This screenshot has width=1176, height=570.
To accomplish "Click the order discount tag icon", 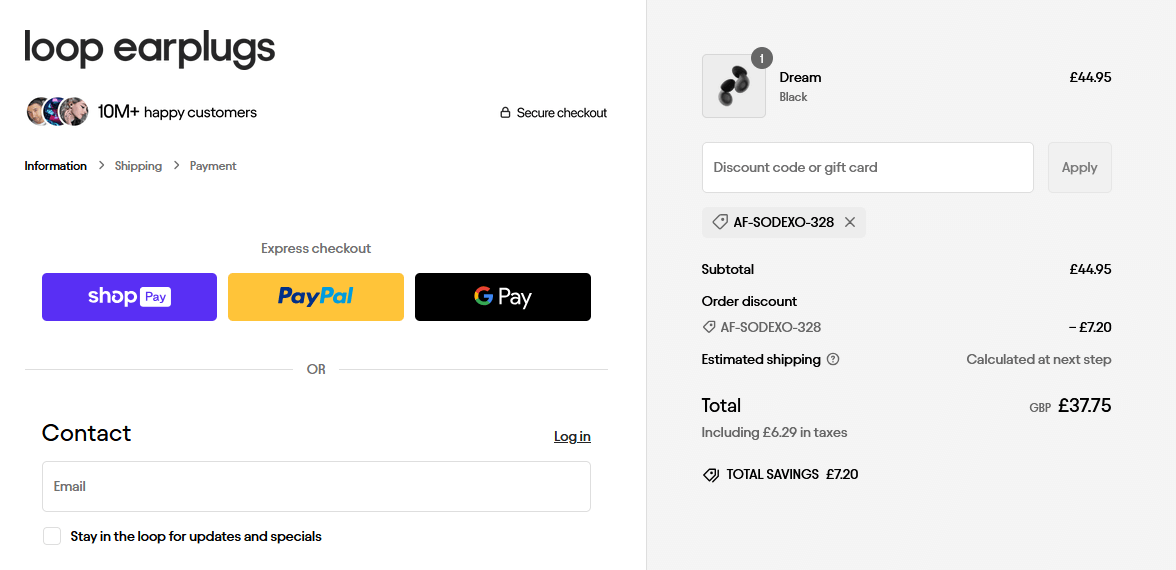I will (x=709, y=327).
